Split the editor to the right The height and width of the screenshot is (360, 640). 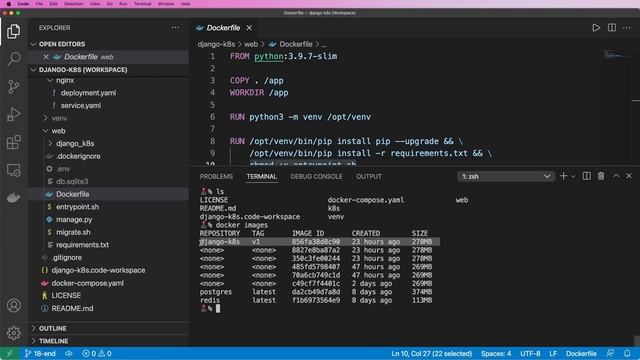tap(611, 28)
